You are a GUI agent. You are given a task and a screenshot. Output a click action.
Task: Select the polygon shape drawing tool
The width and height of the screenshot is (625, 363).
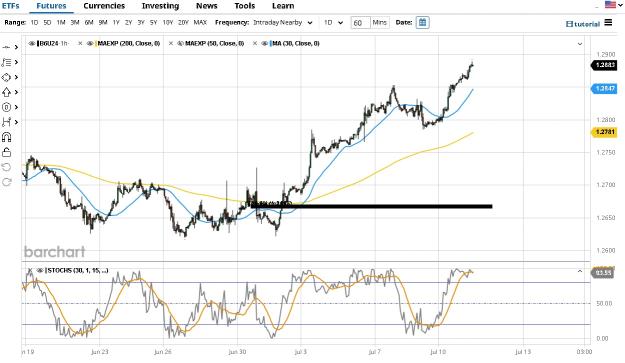6,77
